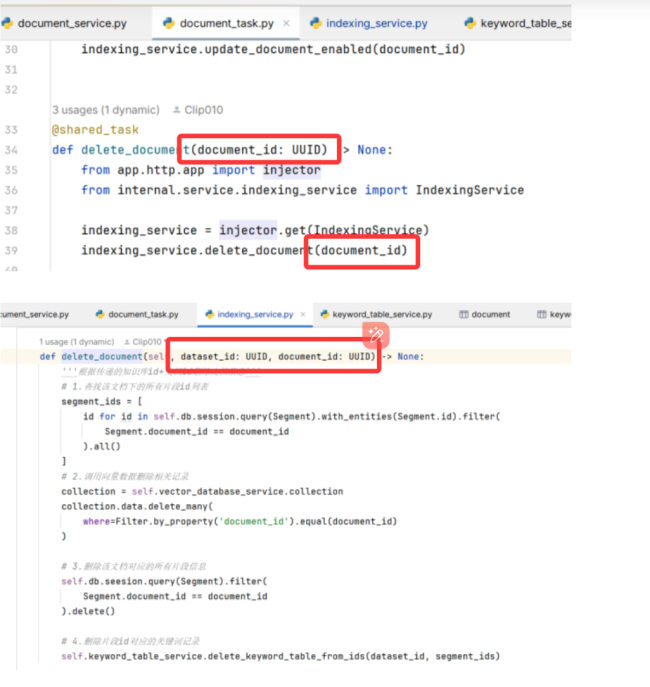The image size is (650, 687).
Task: Click Python icon on keyword_table_service.py tab
Action: pos(325,315)
